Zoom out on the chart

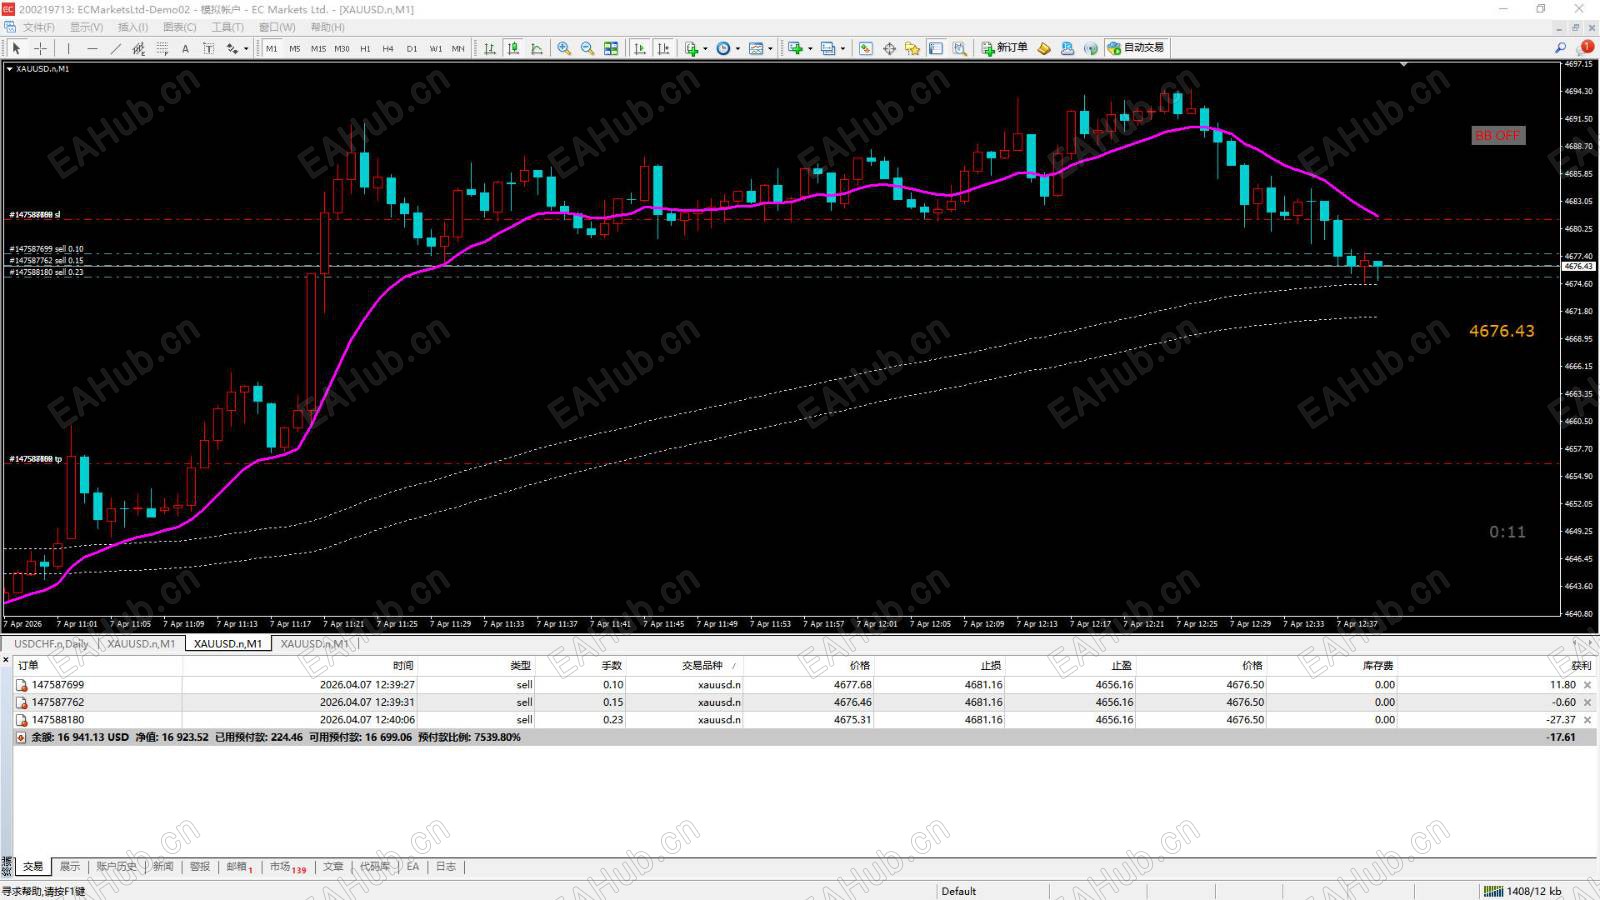(587, 48)
